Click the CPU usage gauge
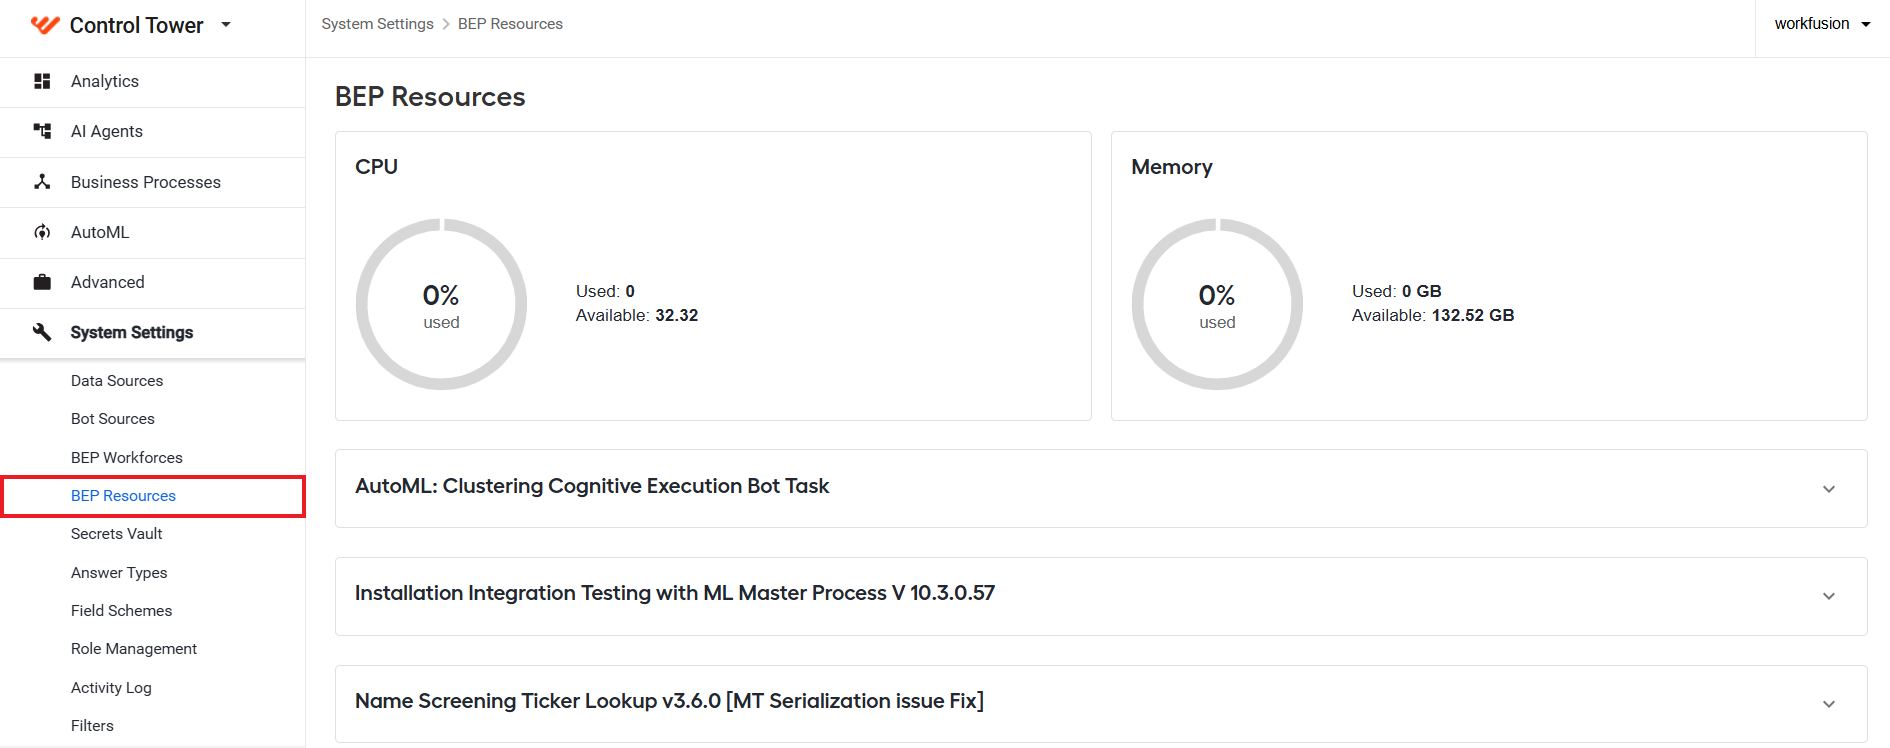Viewport: 1890px width, 748px height. coord(441,304)
